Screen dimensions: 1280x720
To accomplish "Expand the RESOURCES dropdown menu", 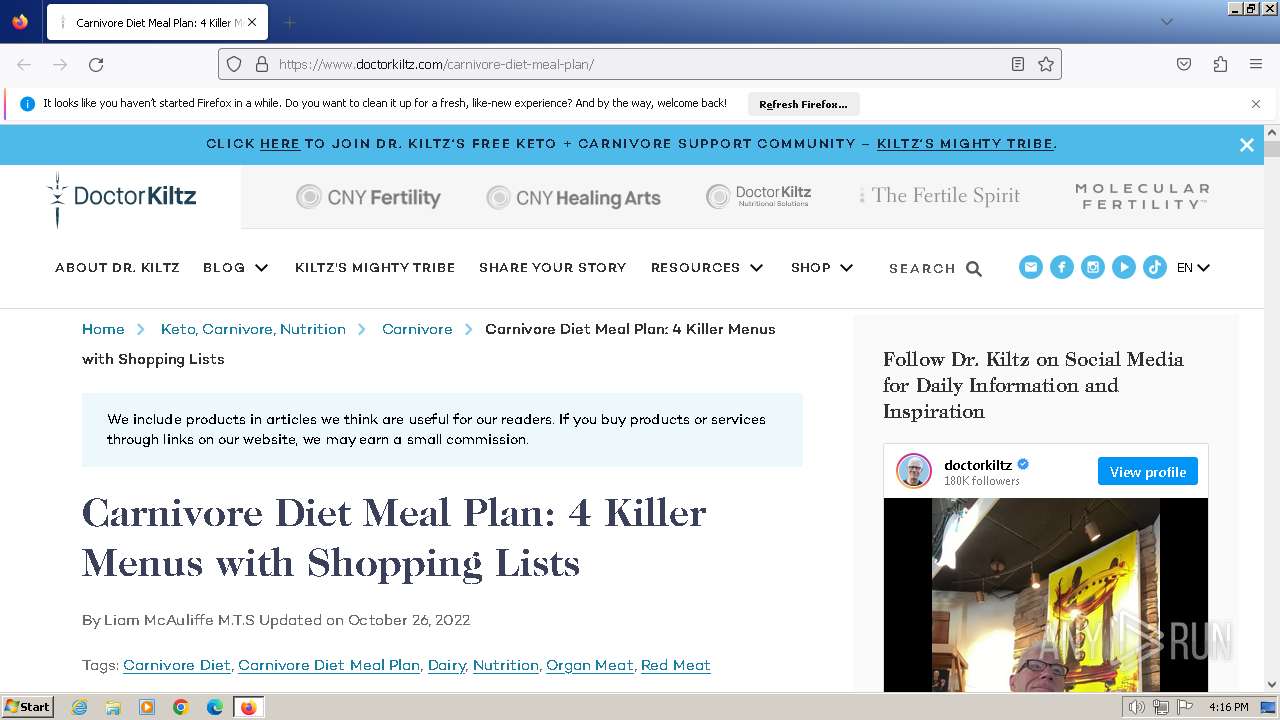I will click(x=707, y=268).
